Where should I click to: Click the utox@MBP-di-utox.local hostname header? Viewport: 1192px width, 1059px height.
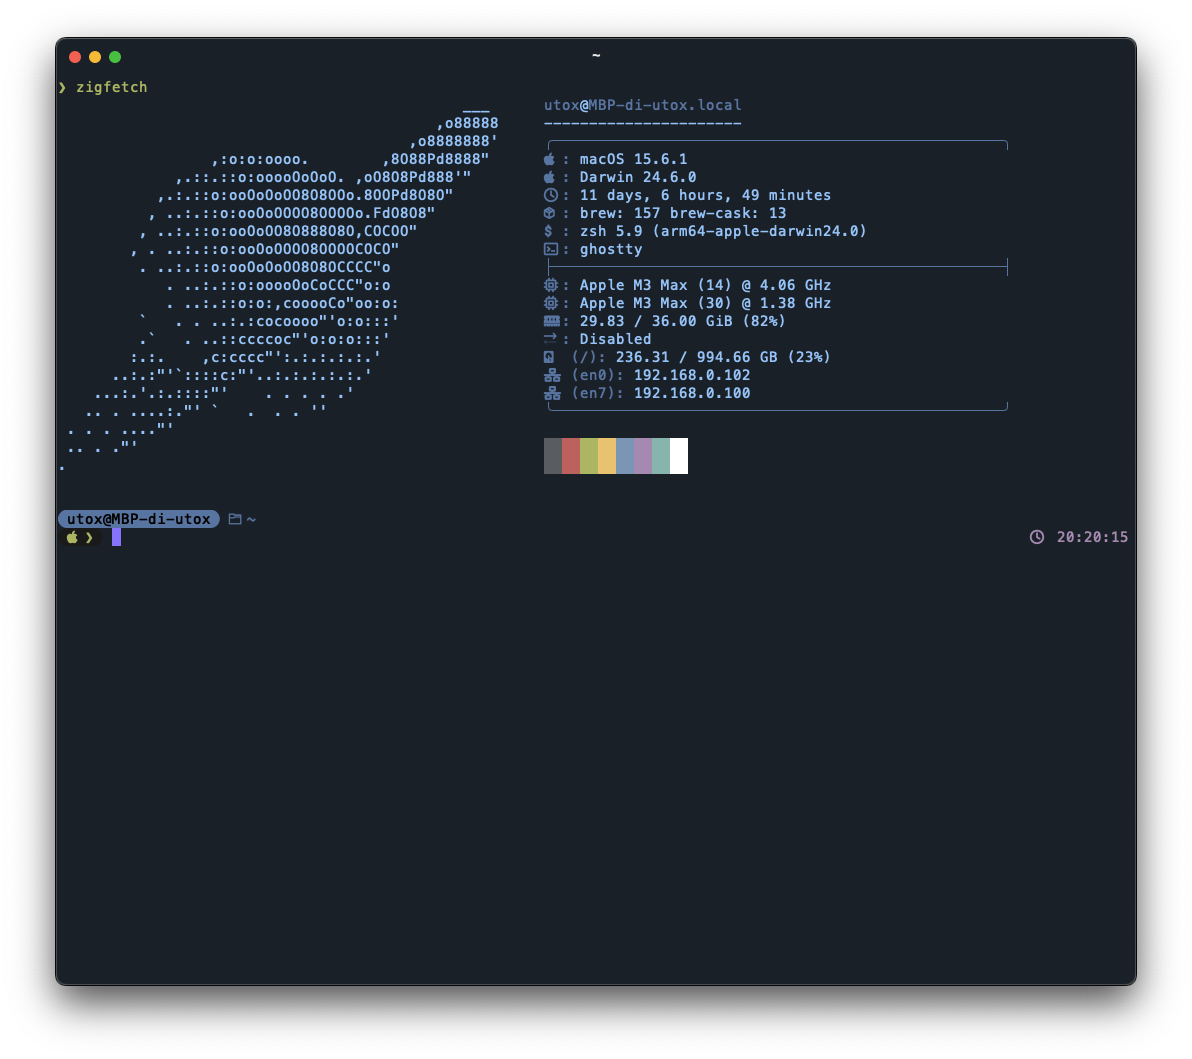click(x=642, y=104)
